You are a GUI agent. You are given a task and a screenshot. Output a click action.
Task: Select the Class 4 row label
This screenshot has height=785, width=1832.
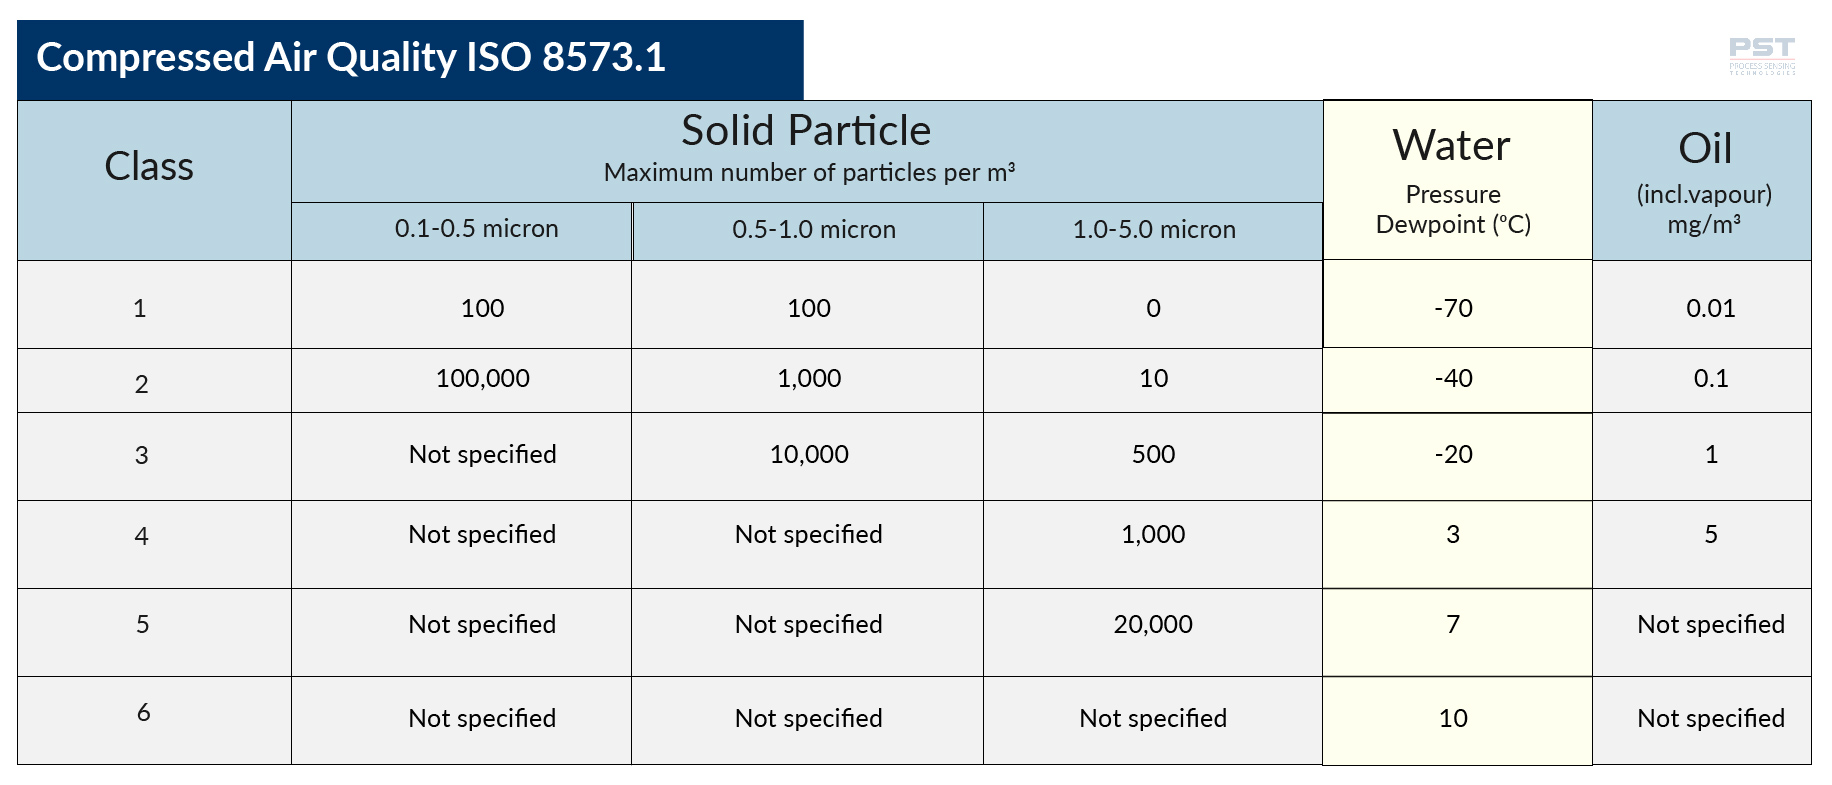(x=141, y=537)
